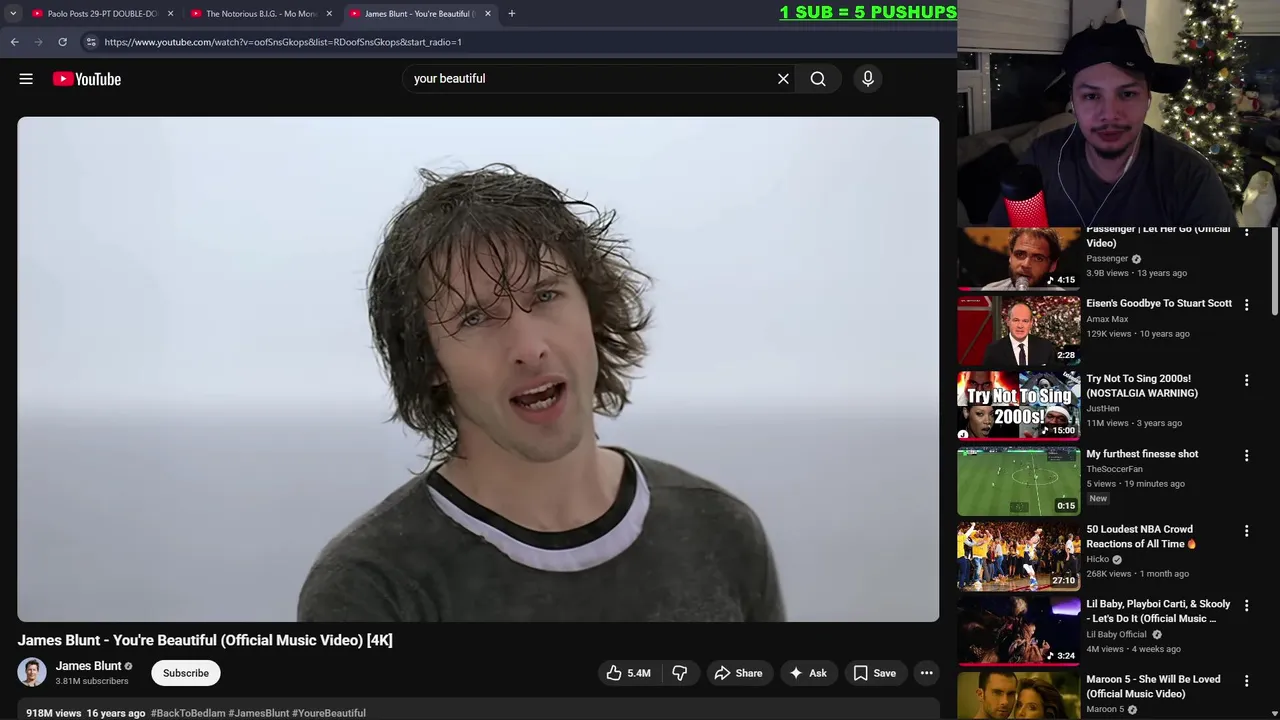The height and width of the screenshot is (720, 1280).
Task: Open options menu for 50 Loudest NBA Crowd
Action: point(1246,530)
